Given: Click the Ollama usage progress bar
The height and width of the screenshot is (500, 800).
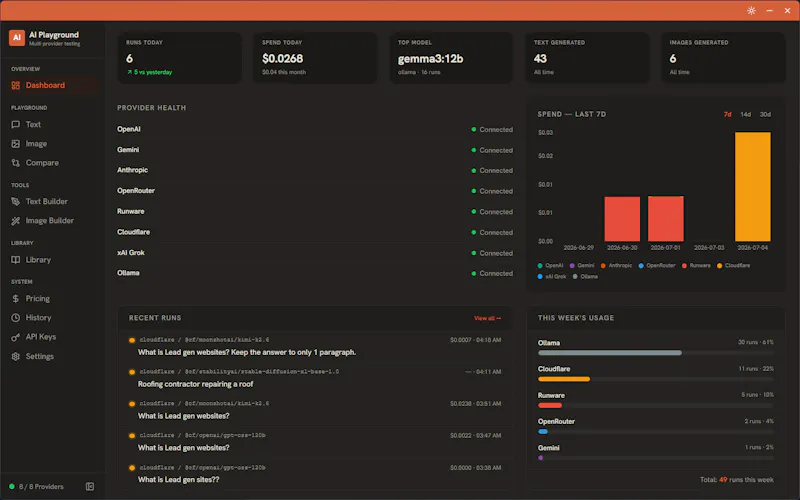Looking at the screenshot, I should [656, 353].
